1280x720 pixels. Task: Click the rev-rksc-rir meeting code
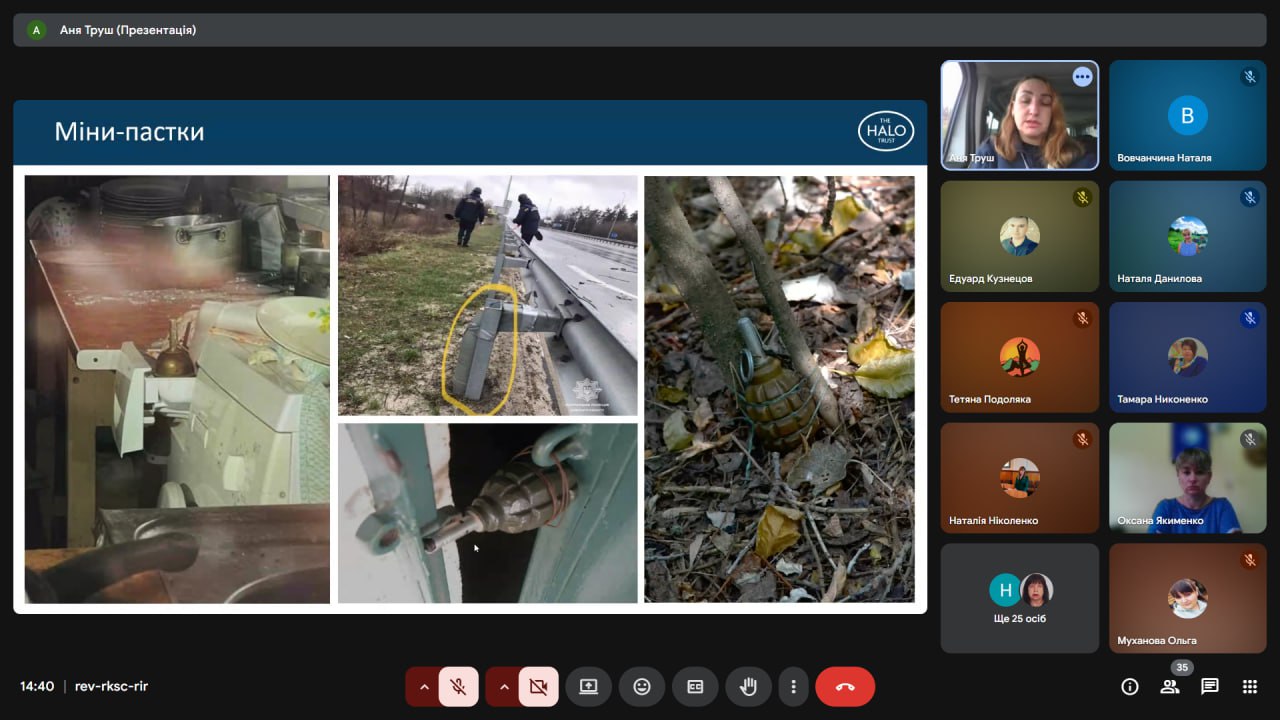point(111,686)
